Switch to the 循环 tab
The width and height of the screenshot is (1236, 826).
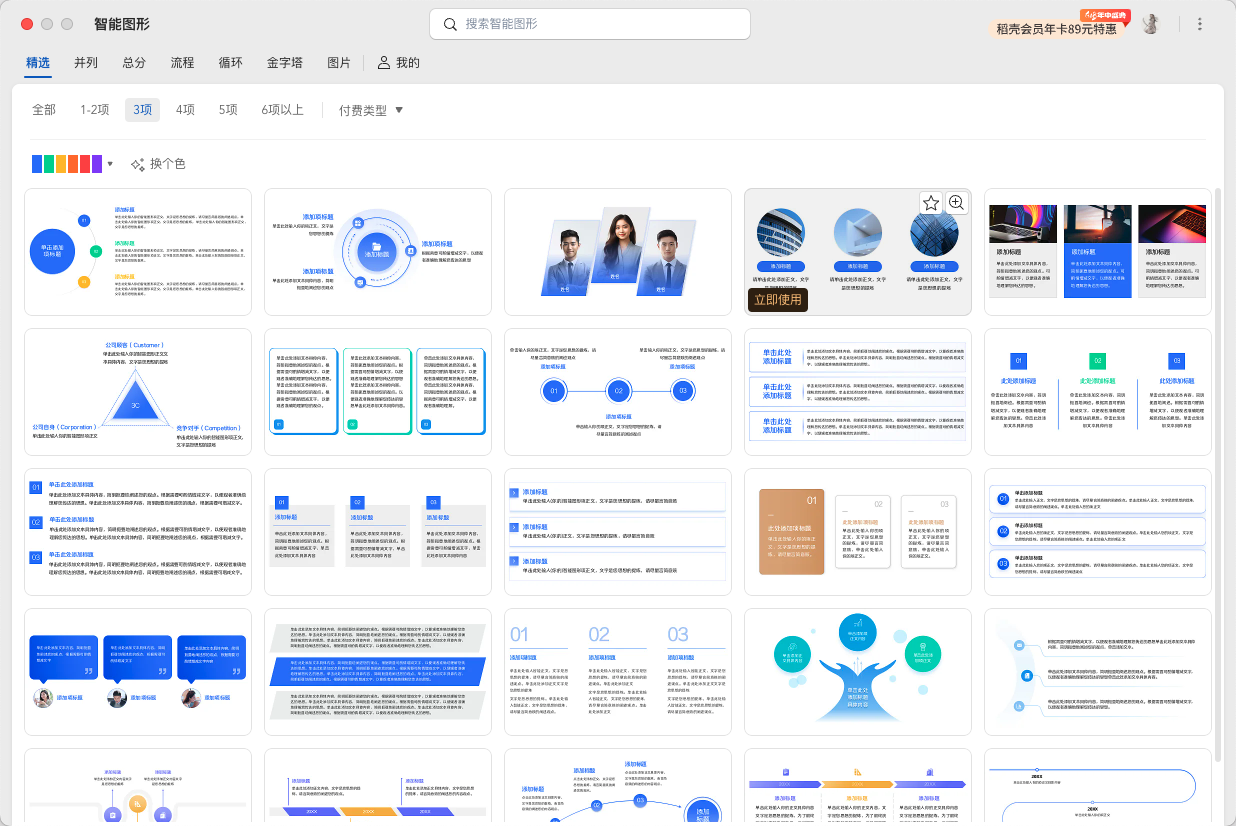point(230,62)
